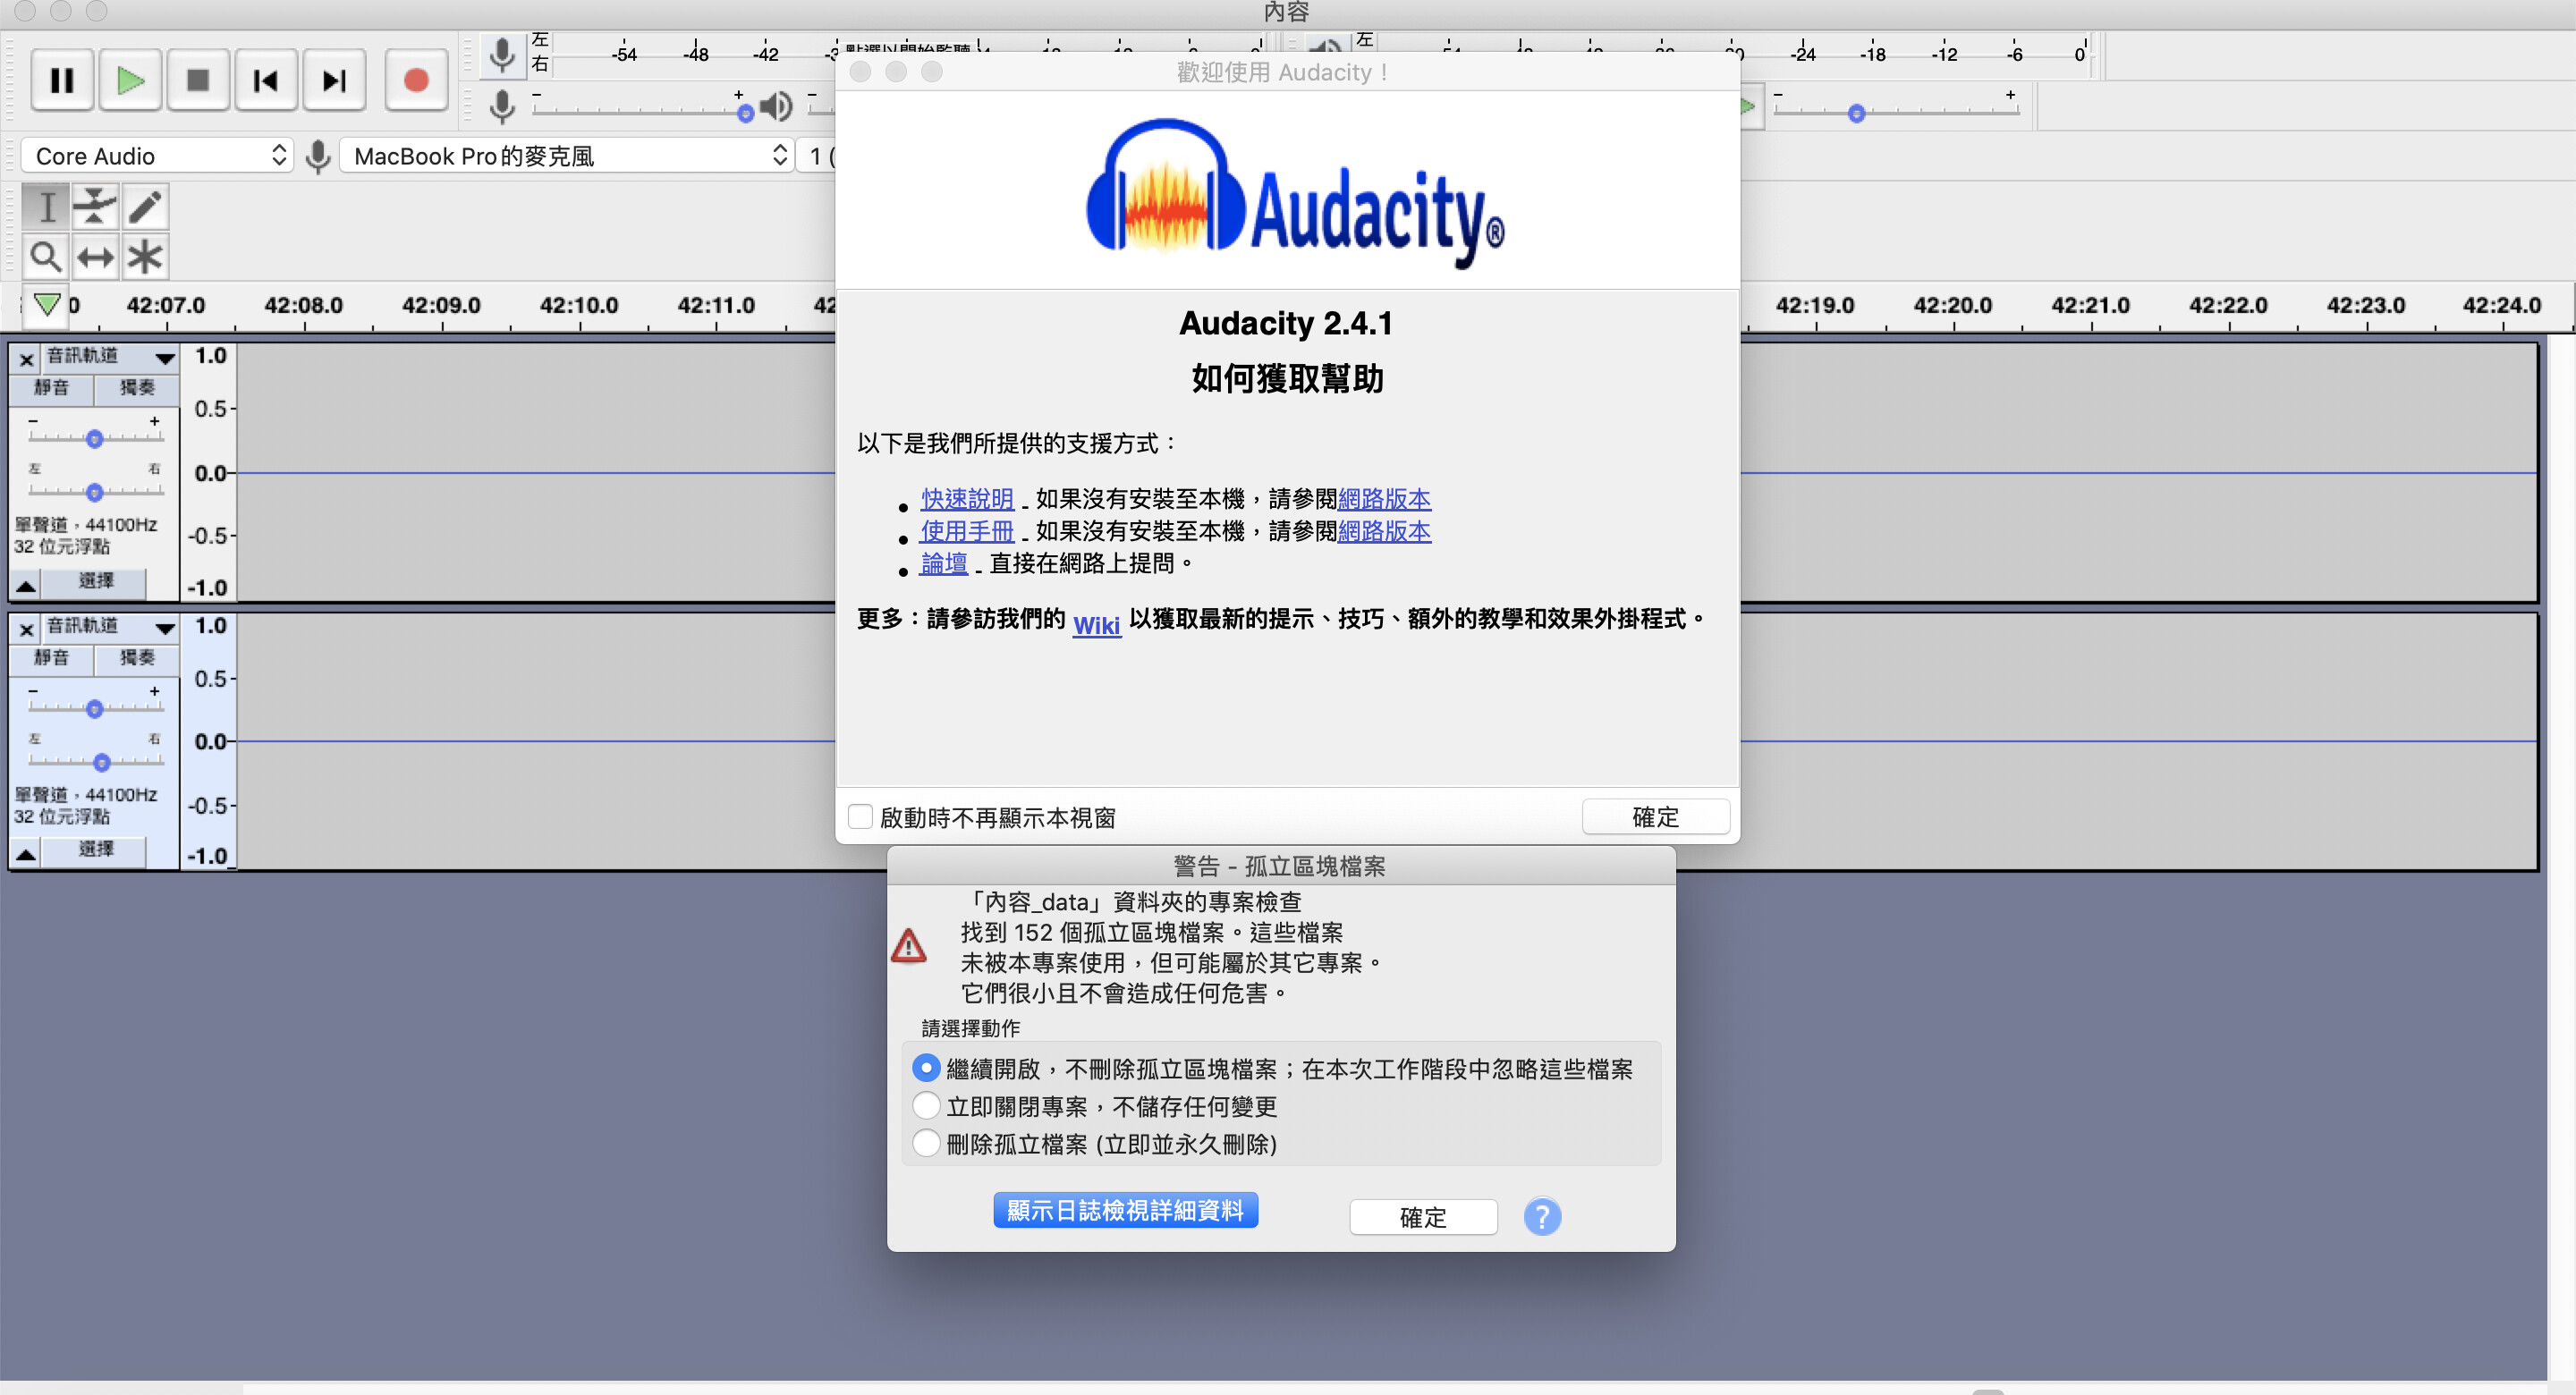Click the red Record button
This screenshot has height=1395, width=2576.
[416, 80]
